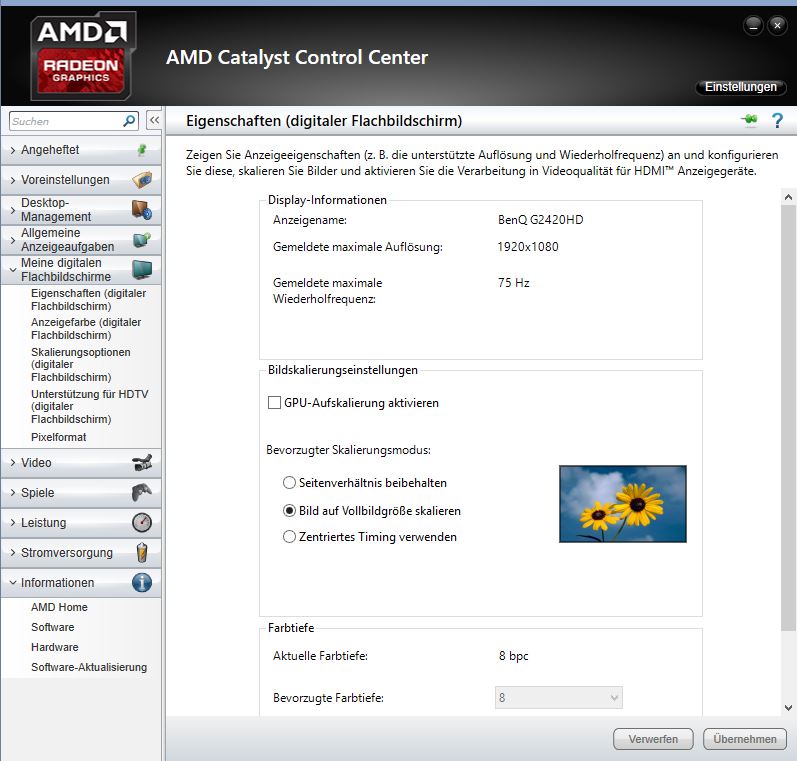
Task: Expand the Video section
Action: coord(13,463)
